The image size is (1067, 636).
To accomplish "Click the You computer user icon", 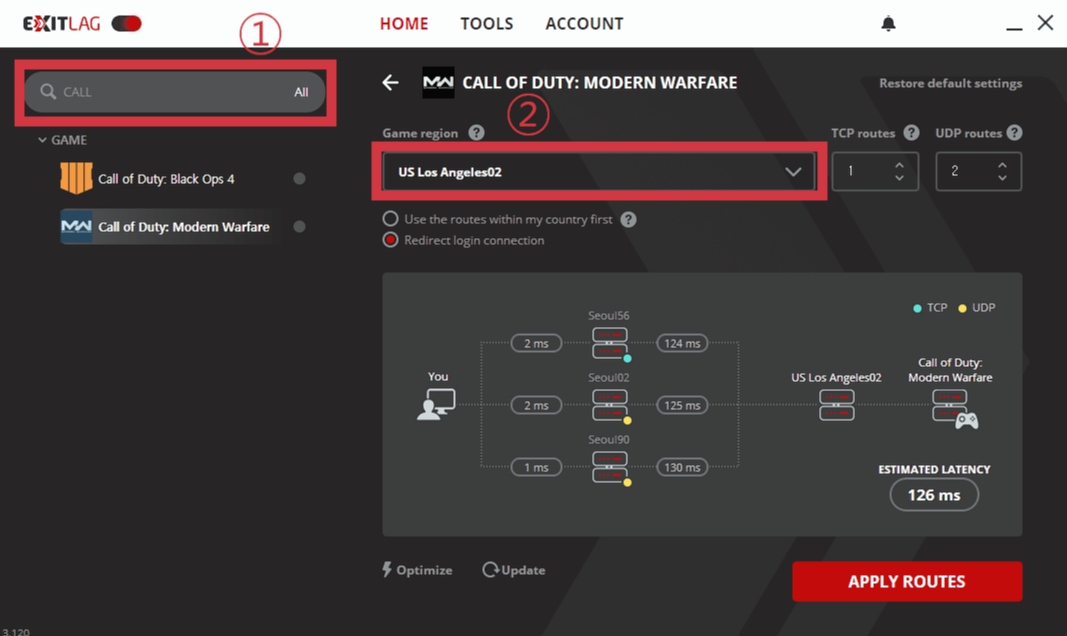I will pyautogui.click(x=436, y=404).
